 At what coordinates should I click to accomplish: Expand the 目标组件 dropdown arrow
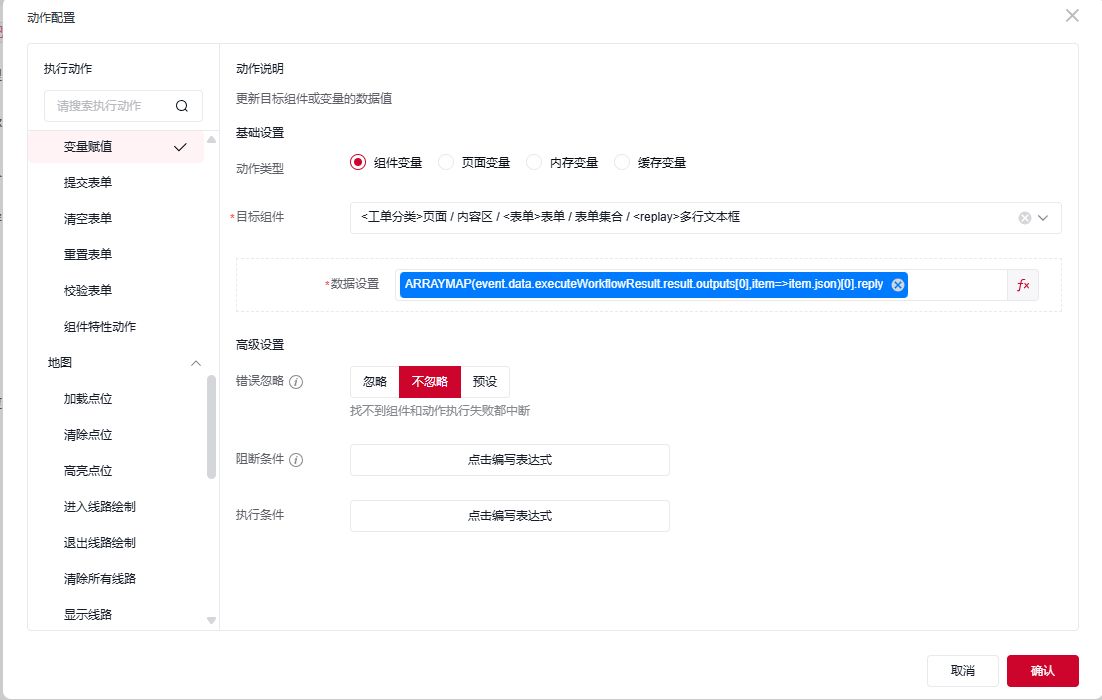pos(1044,218)
